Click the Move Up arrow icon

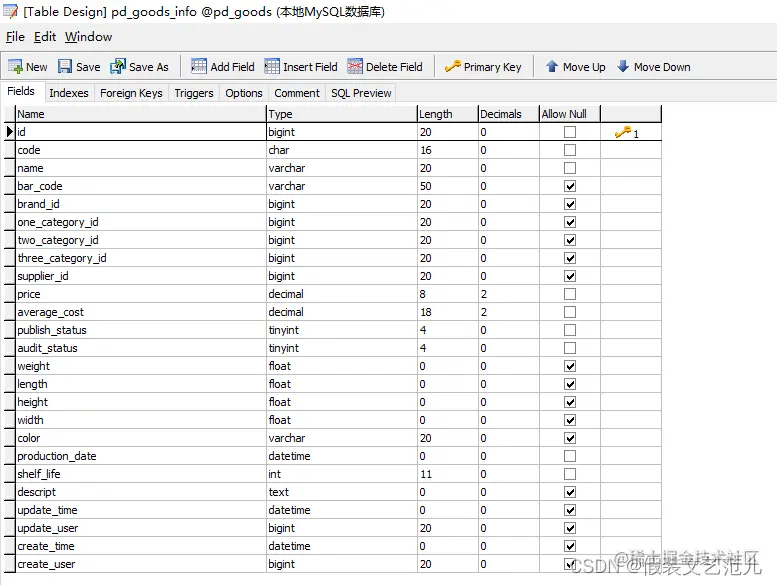click(552, 66)
